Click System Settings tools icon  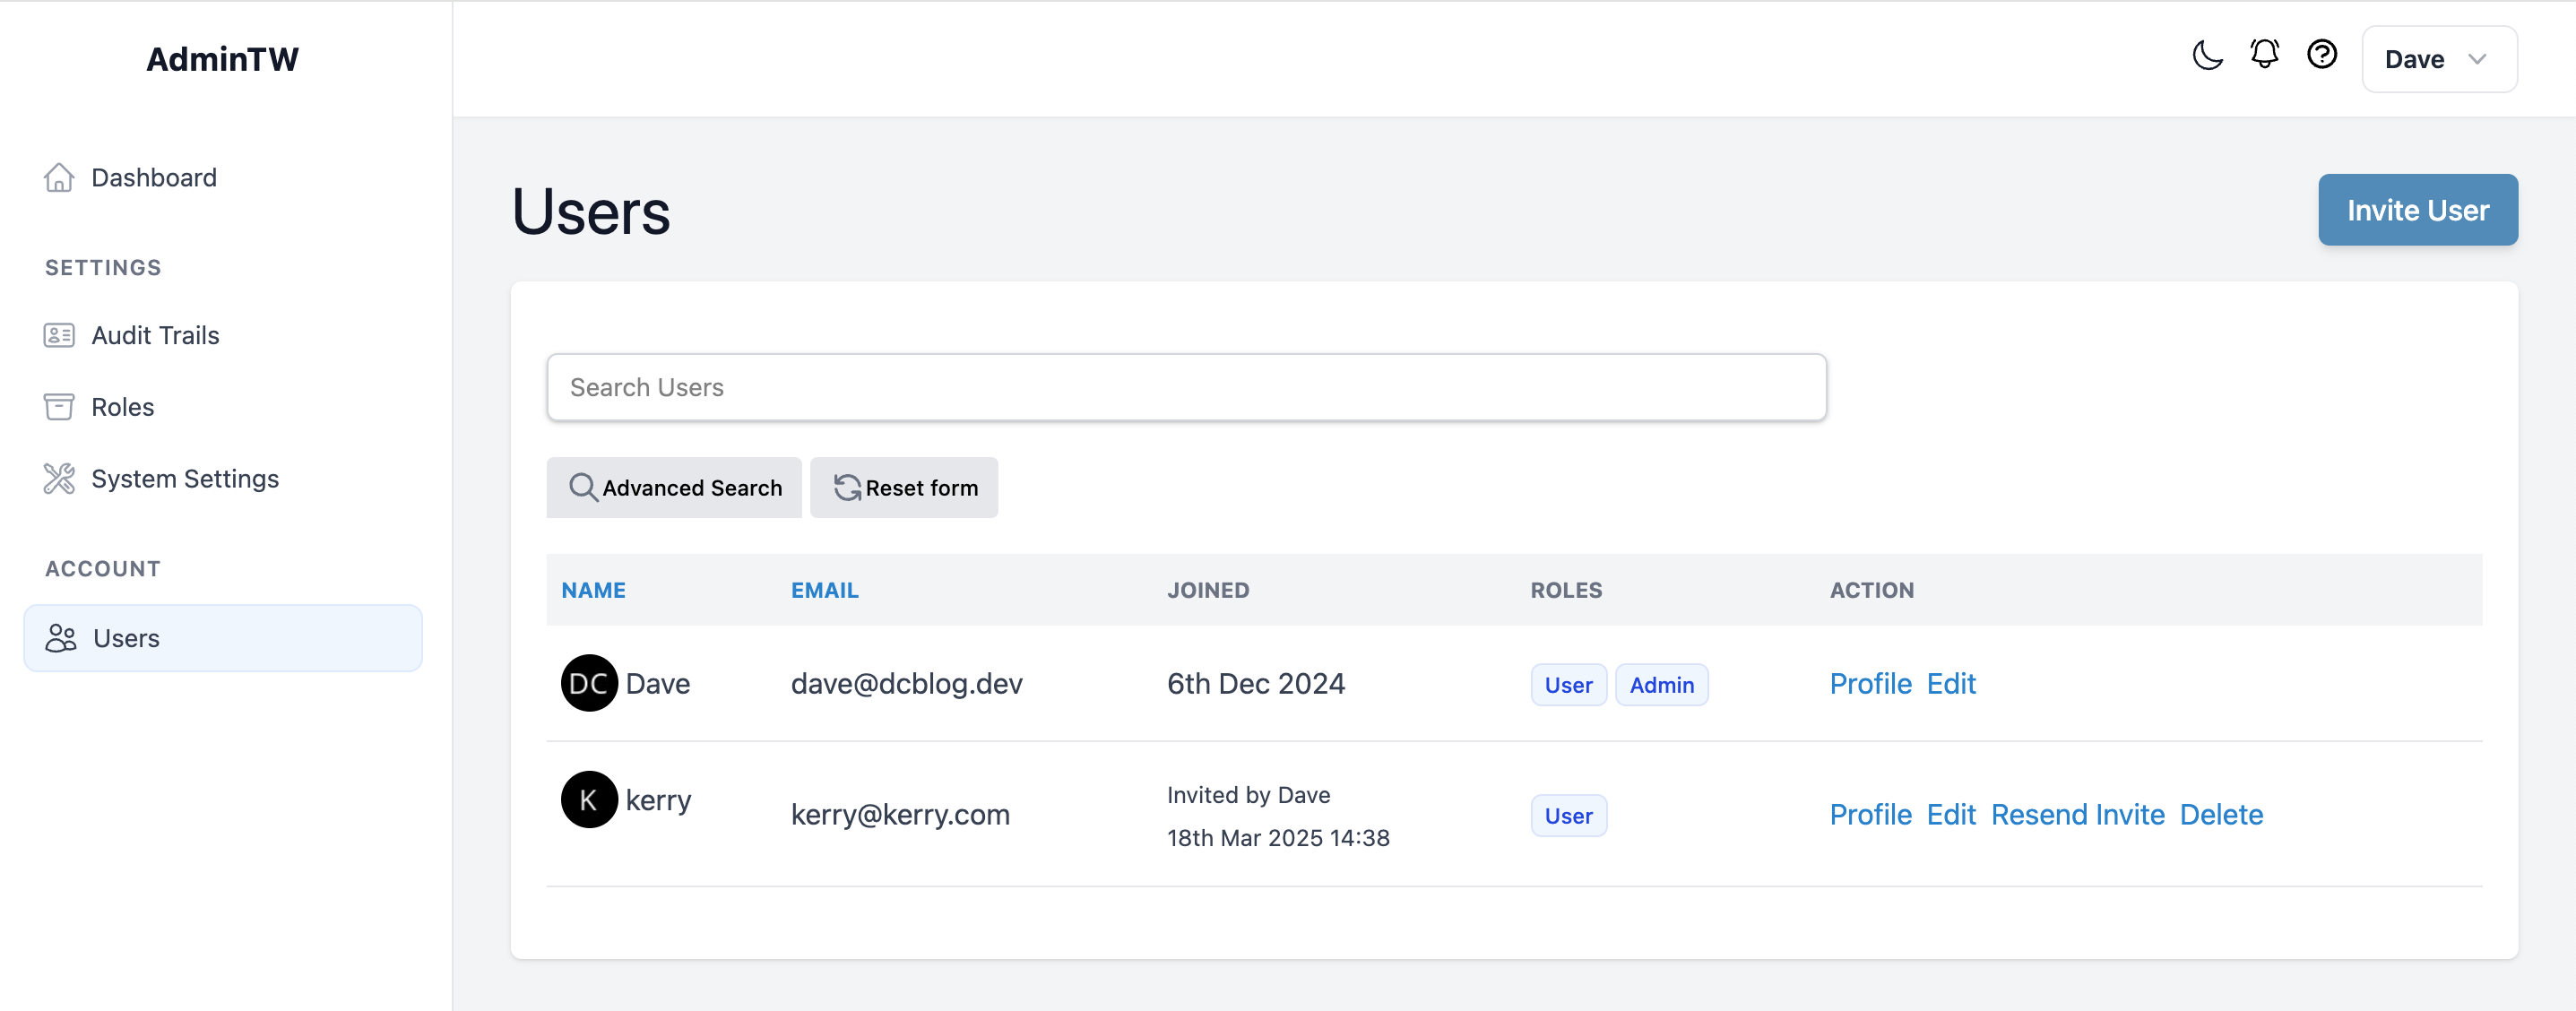click(x=59, y=479)
